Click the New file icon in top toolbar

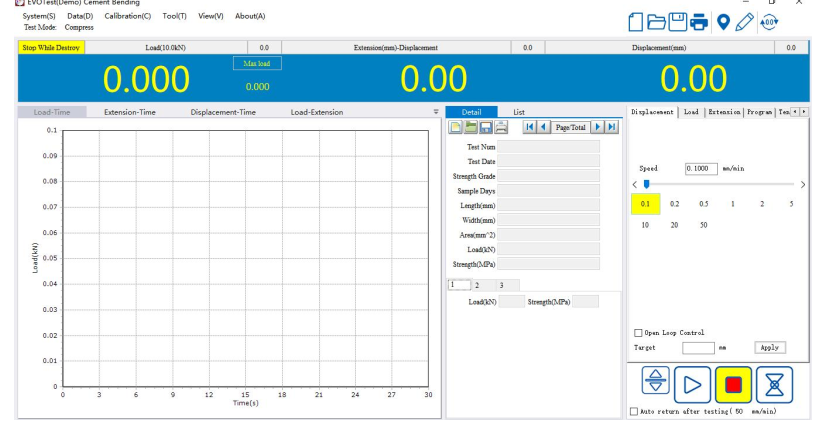635,22
